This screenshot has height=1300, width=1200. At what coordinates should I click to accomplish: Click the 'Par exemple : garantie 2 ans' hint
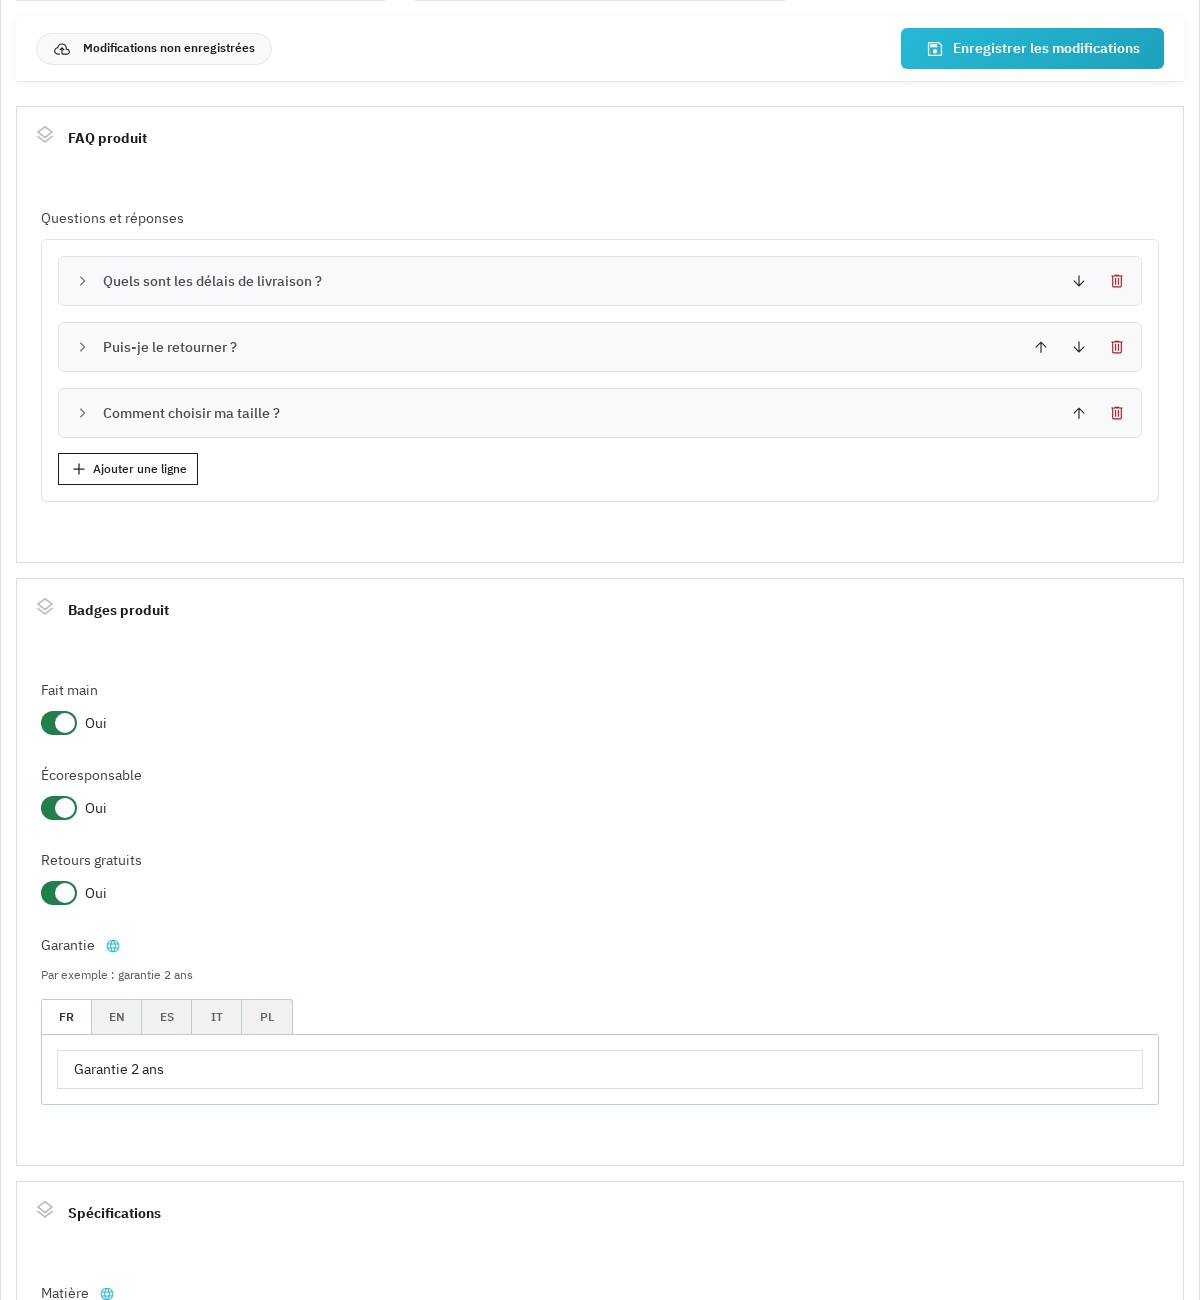pos(117,975)
